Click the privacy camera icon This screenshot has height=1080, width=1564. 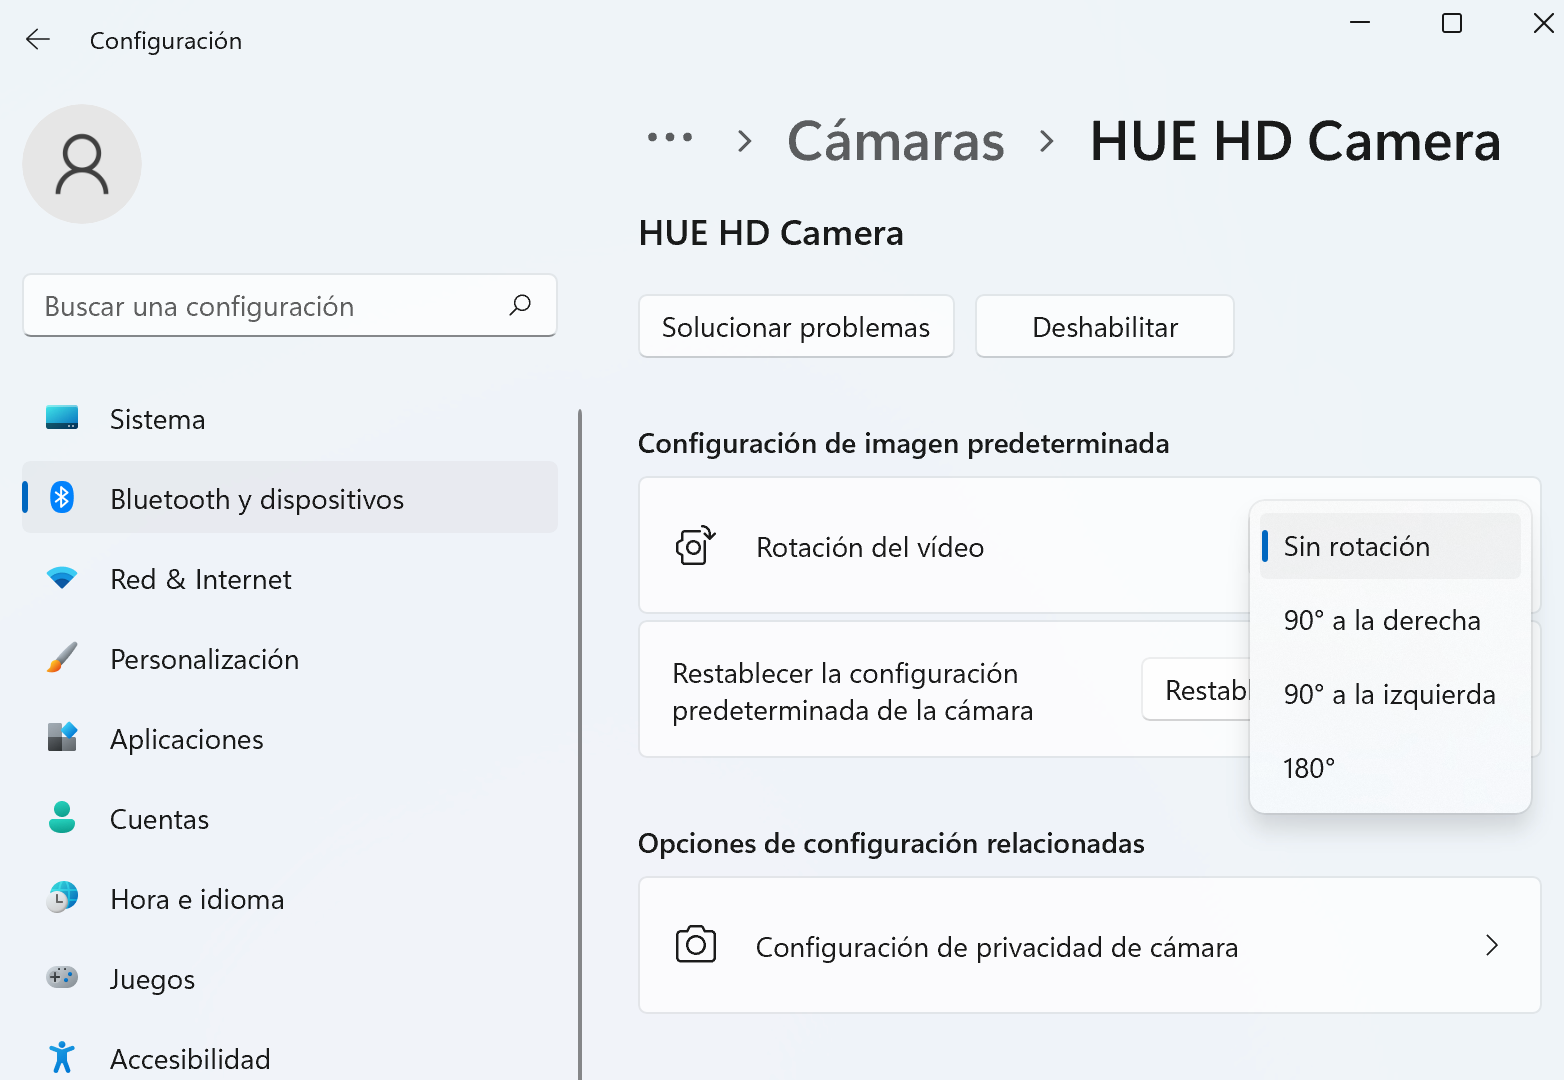pyautogui.click(x=696, y=944)
